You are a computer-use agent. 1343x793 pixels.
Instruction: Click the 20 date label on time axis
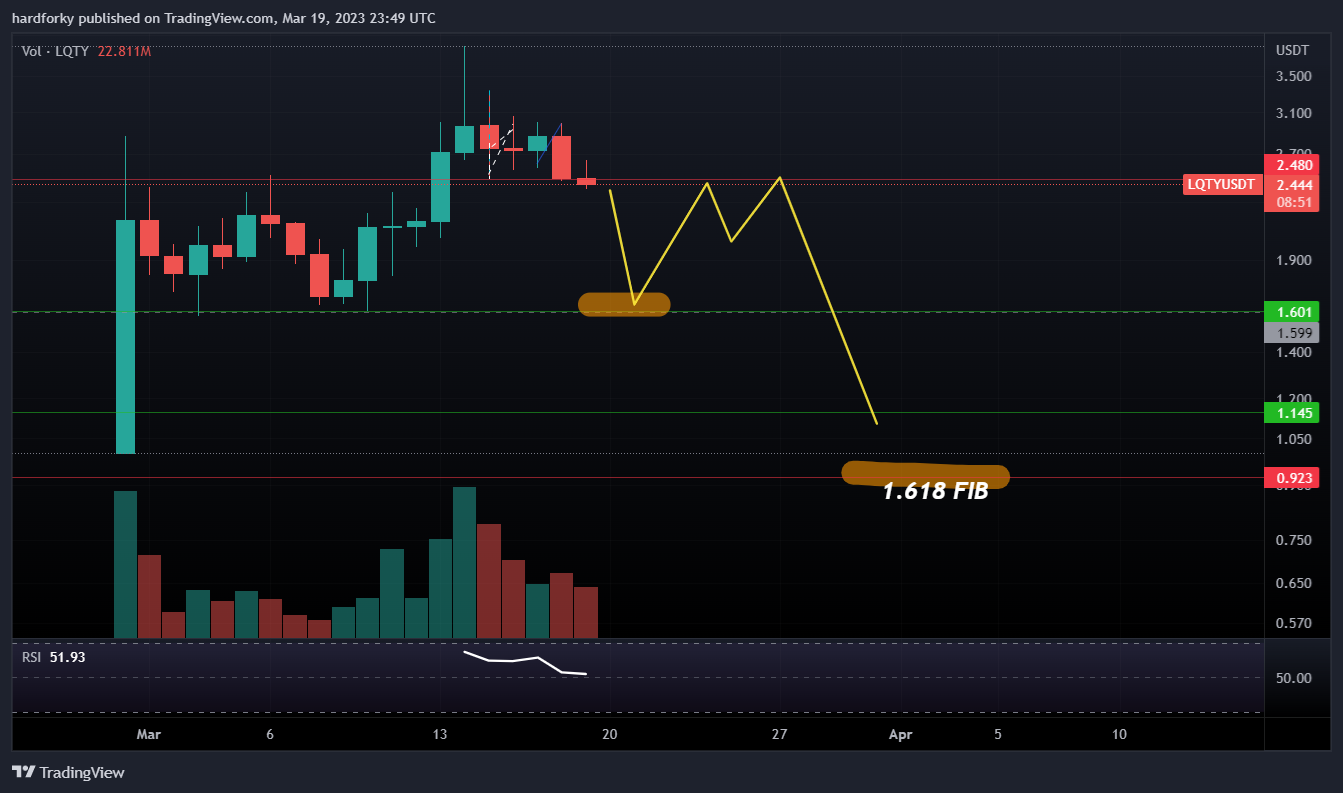click(x=610, y=734)
